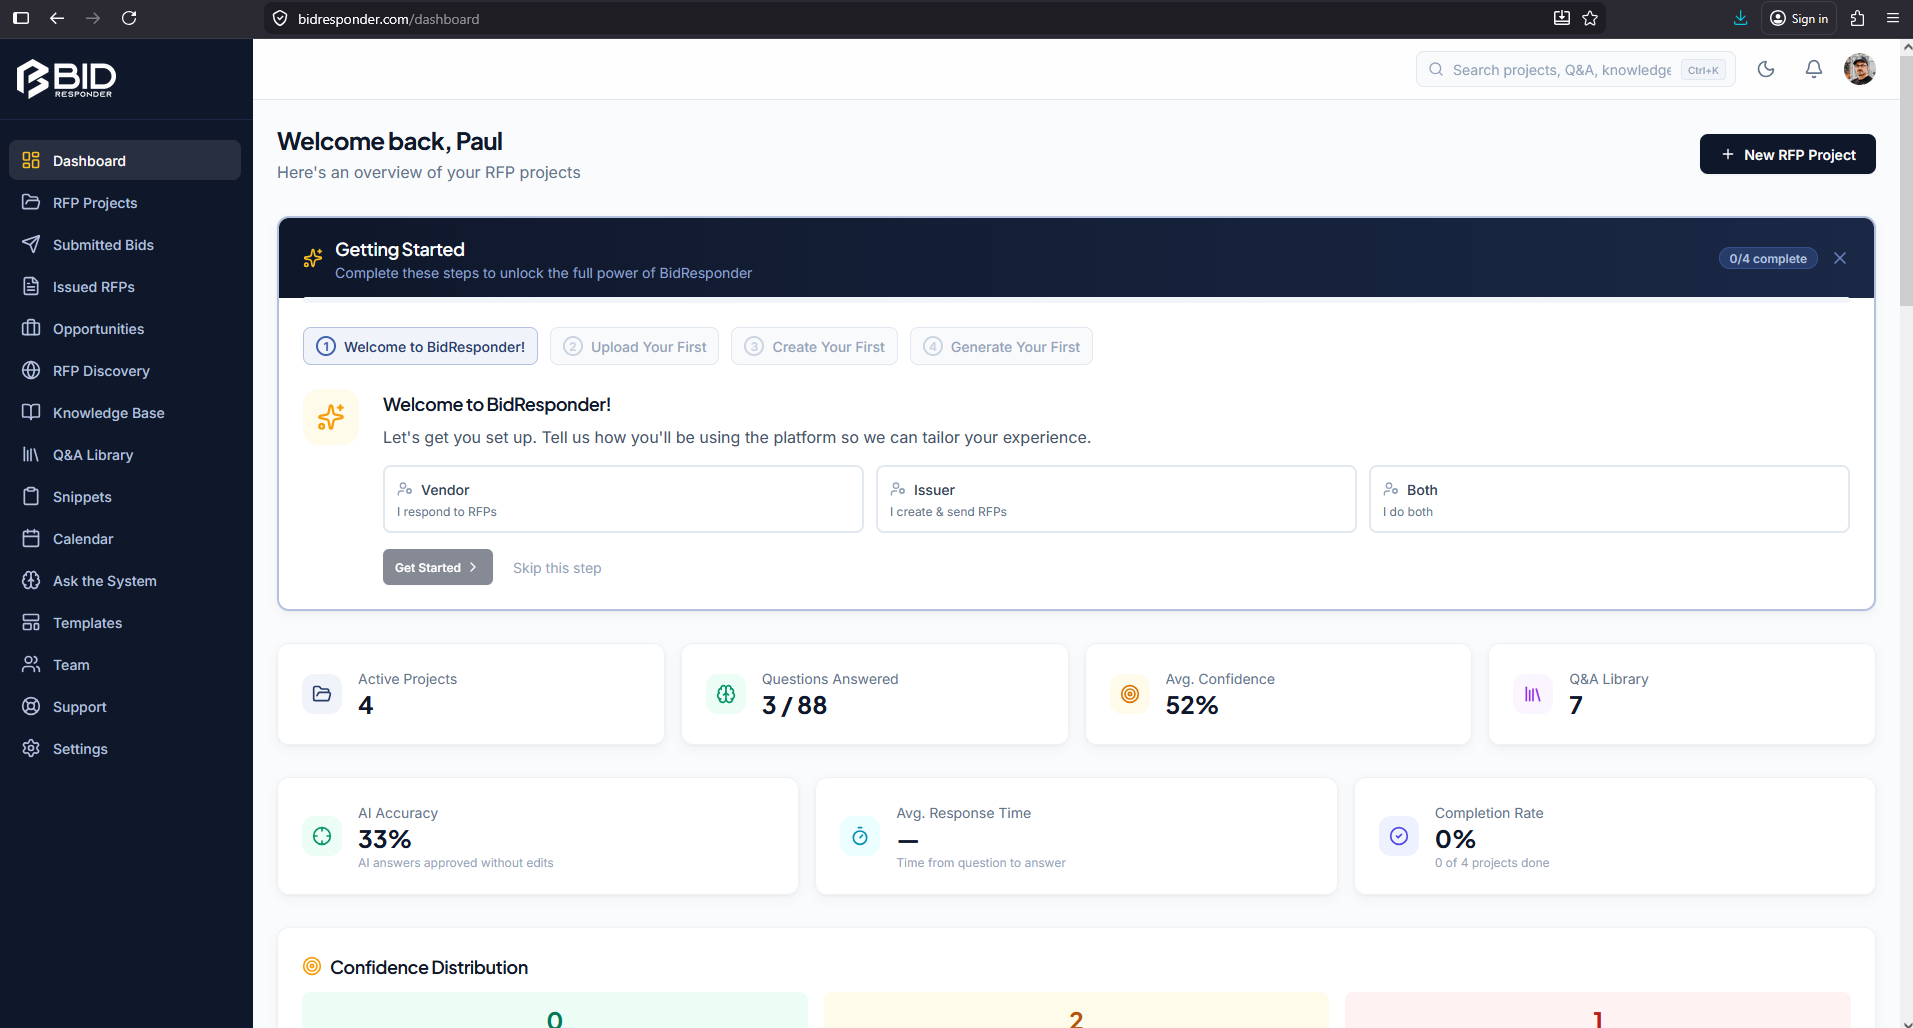Click the 0/4 complete progress badge
Screen dimensions: 1913x1028
[1768, 258]
